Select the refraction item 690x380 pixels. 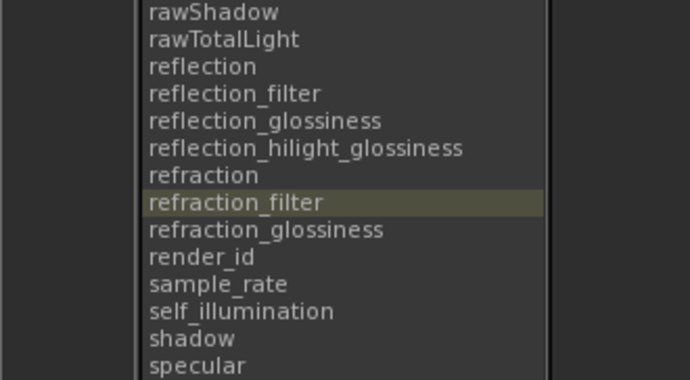(x=343, y=176)
